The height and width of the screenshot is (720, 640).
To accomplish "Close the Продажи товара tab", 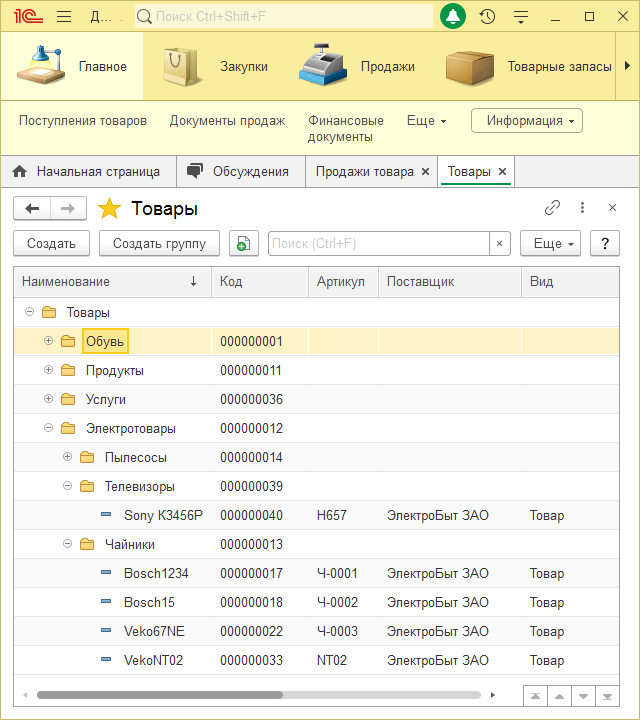I will coord(426,172).
